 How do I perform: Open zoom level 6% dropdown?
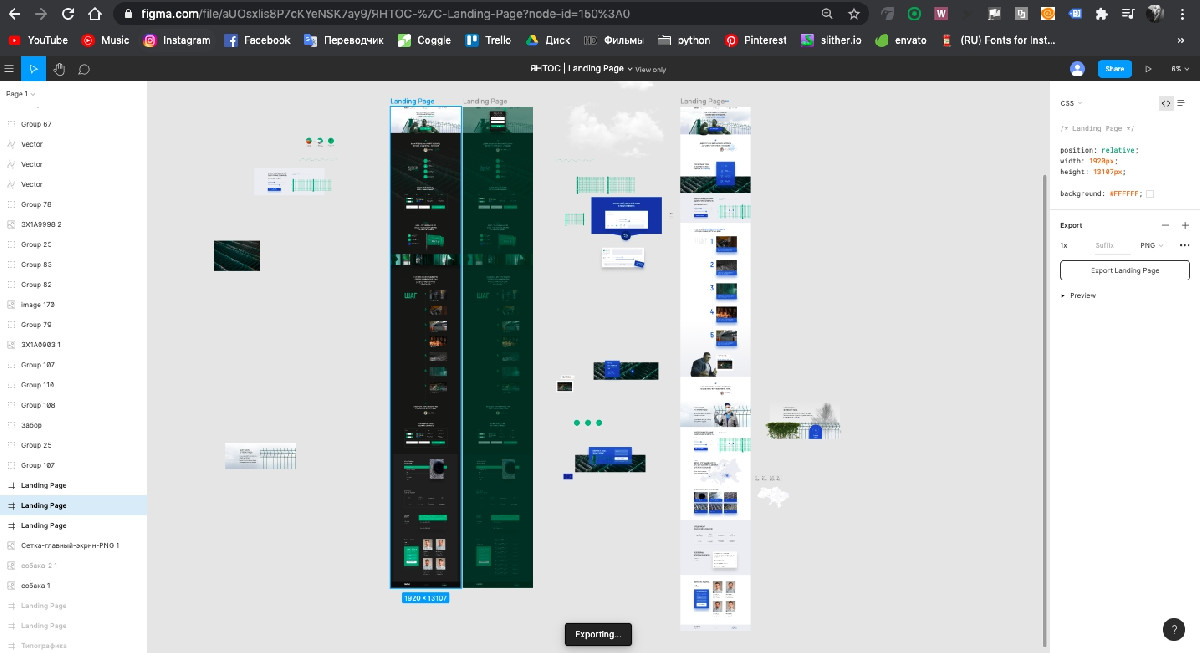click(1179, 69)
